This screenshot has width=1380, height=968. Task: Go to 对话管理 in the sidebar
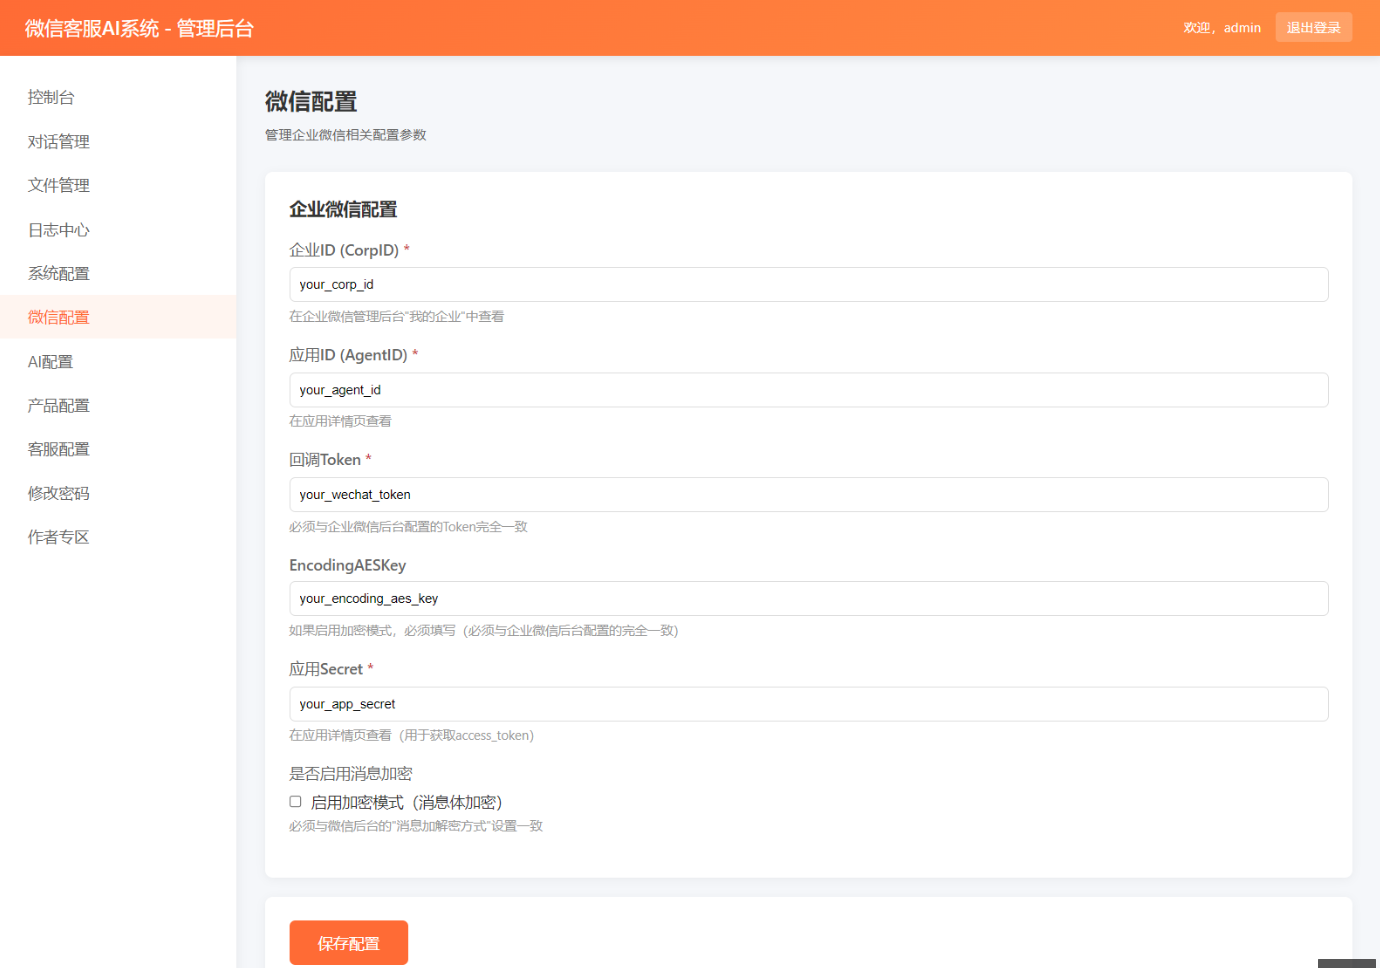pyautogui.click(x=58, y=141)
